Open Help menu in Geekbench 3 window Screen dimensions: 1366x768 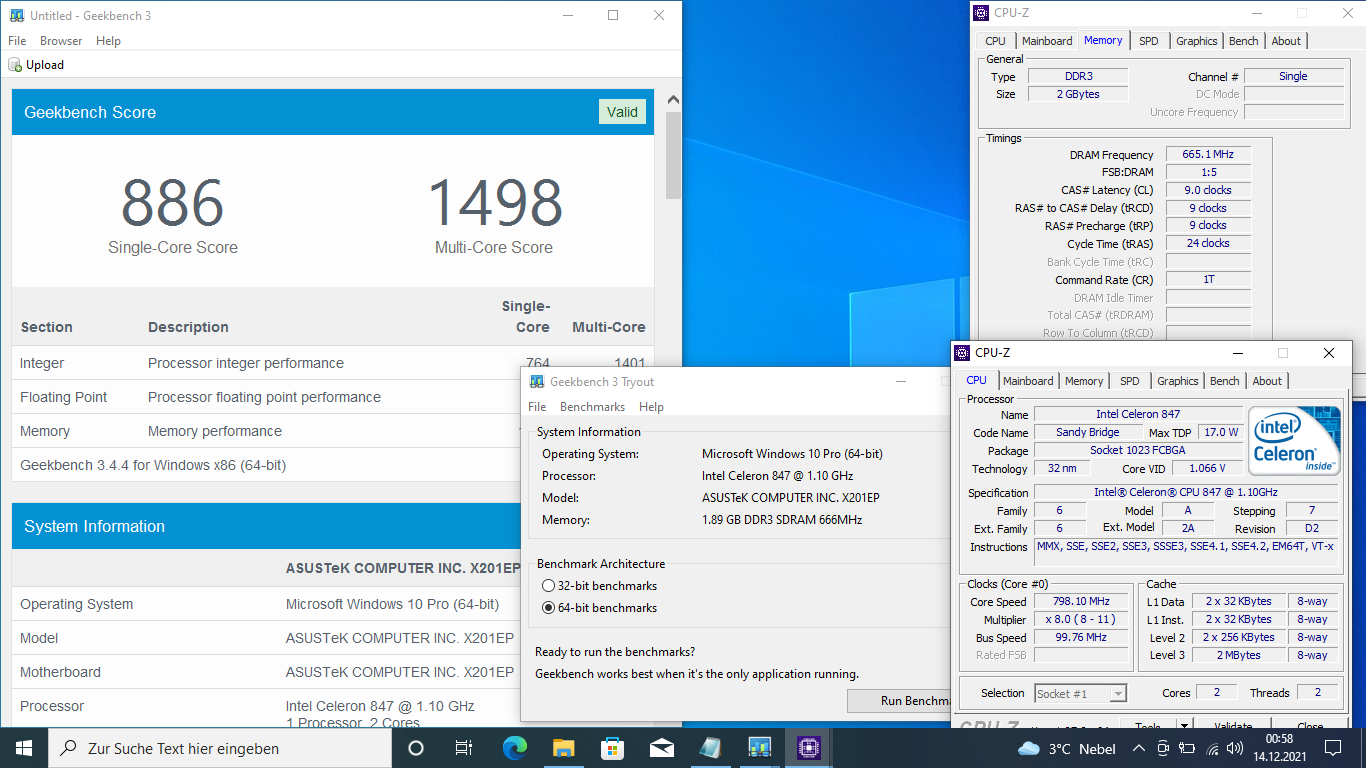click(x=108, y=41)
